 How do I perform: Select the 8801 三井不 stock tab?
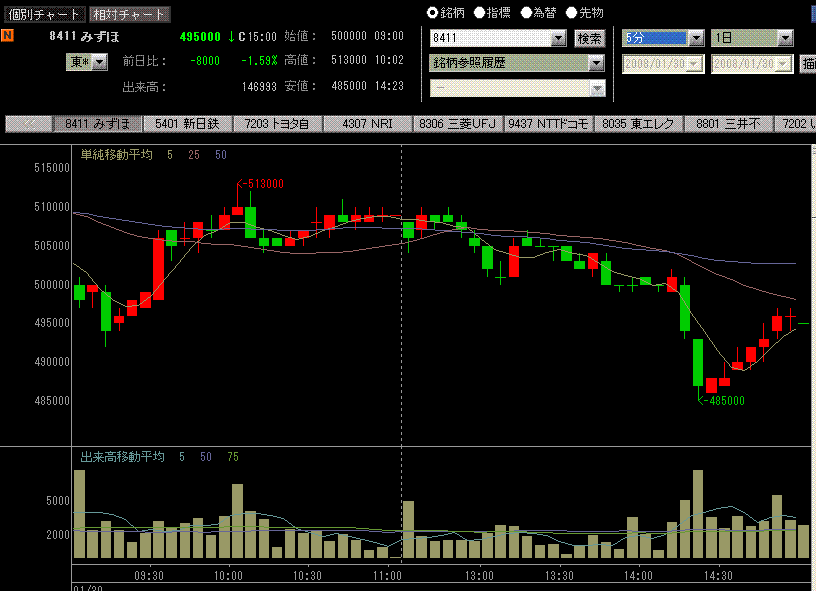(728, 124)
